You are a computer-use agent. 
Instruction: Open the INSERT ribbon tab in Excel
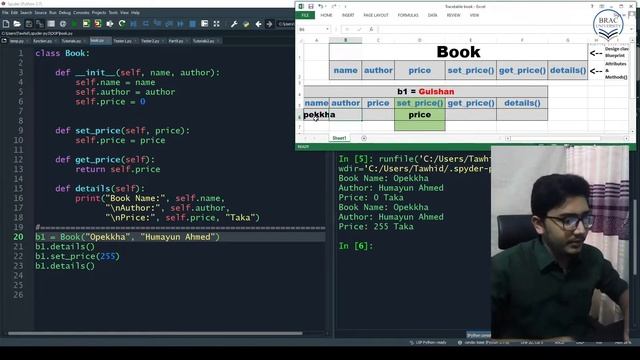348,15
